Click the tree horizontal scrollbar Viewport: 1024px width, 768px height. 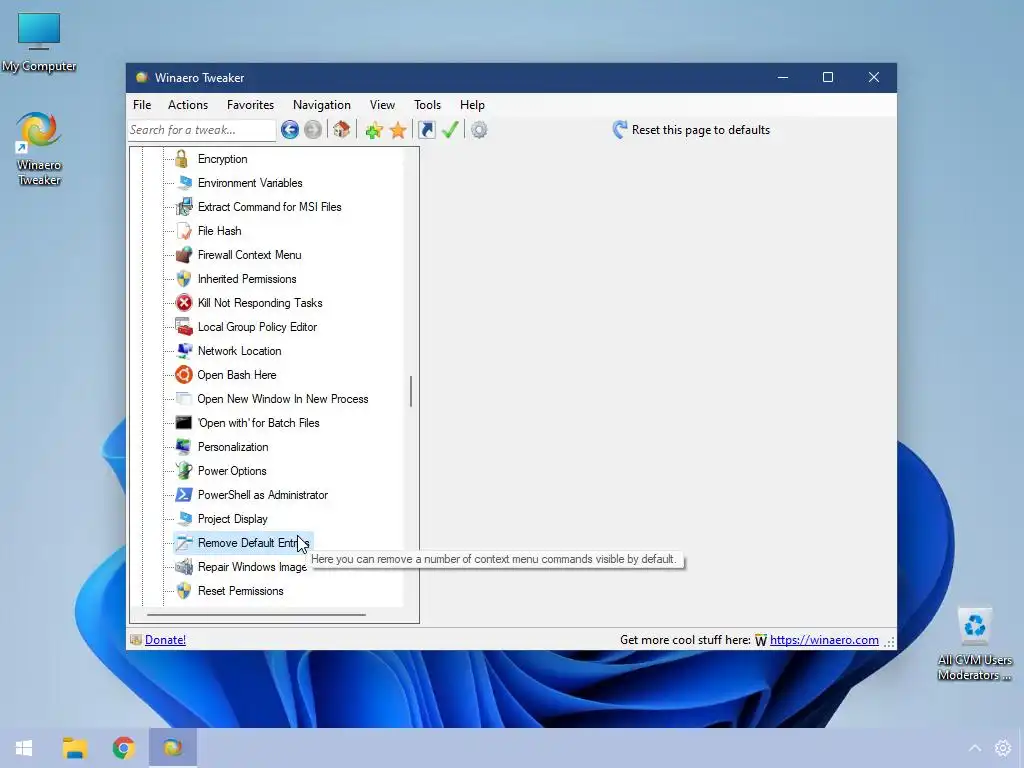click(x=256, y=615)
